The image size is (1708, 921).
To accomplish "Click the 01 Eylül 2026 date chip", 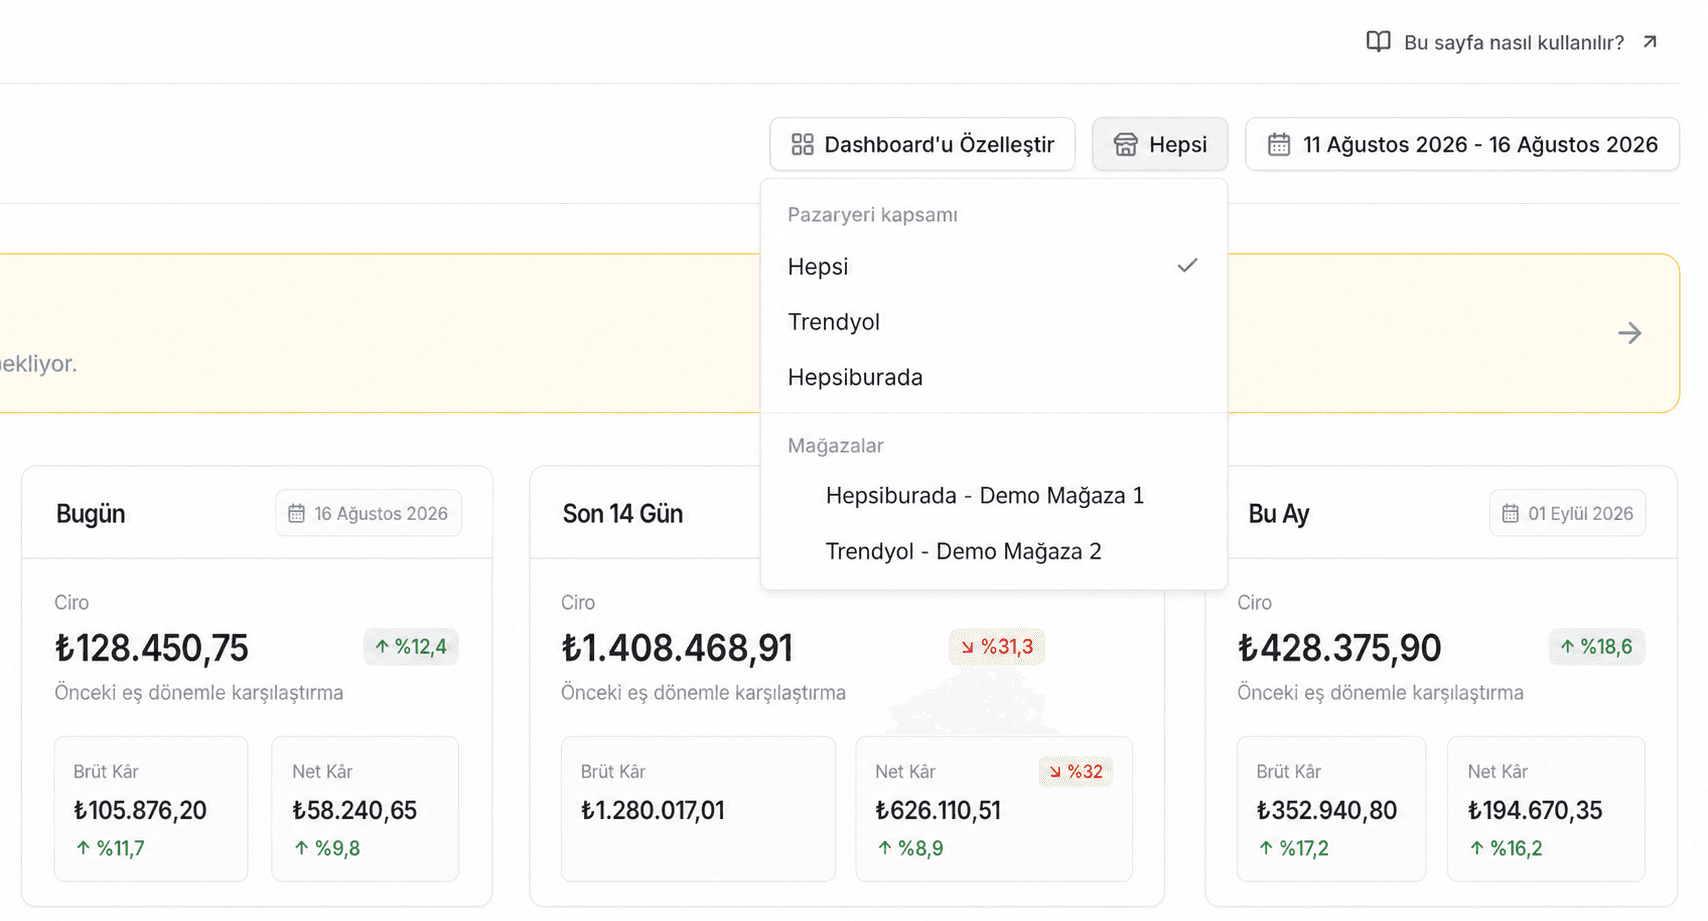I will 1567,514.
